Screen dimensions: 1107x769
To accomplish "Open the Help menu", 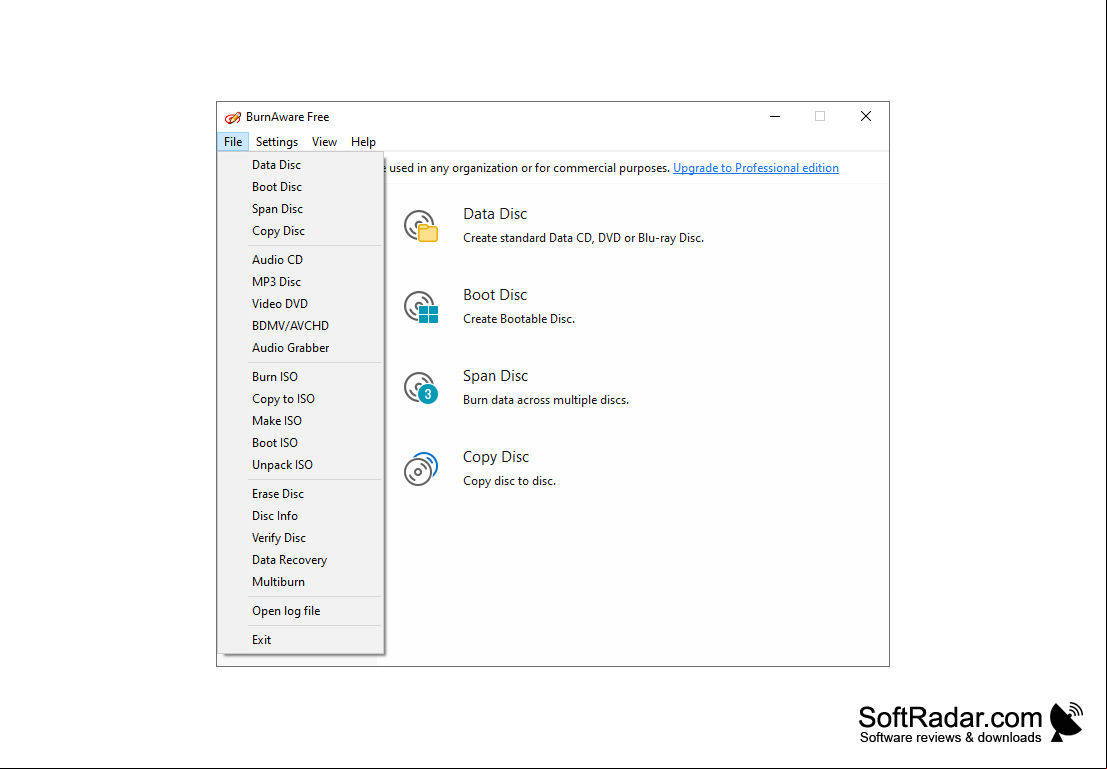I will [363, 142].
